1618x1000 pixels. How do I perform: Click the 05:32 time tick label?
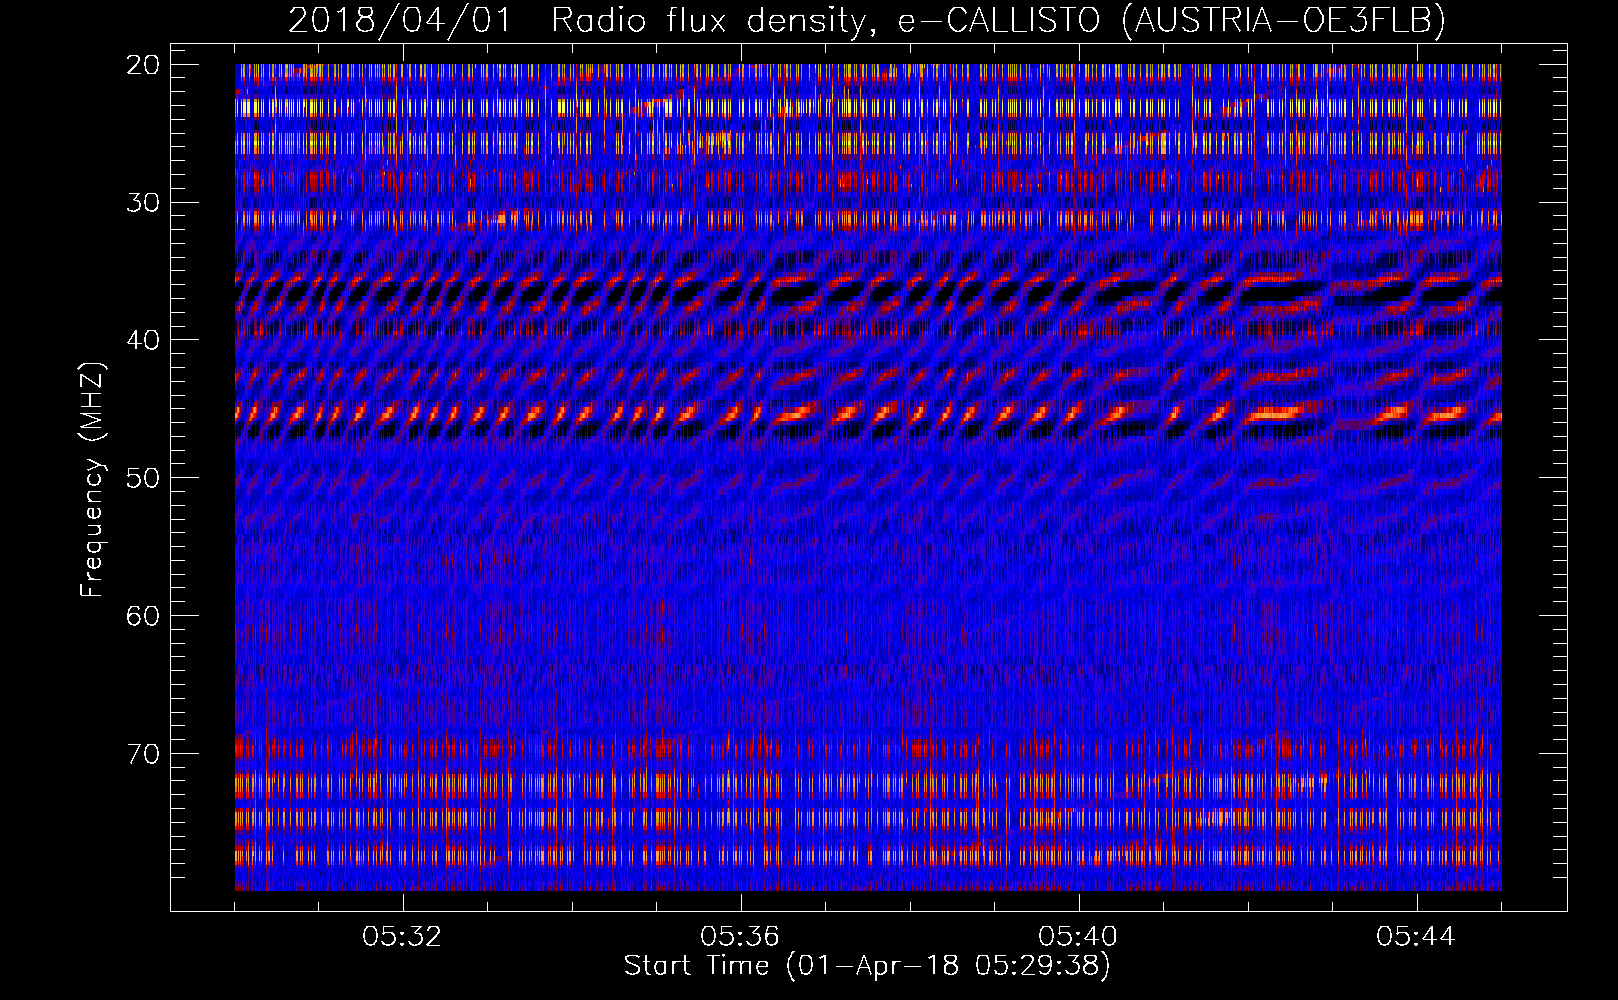tap(402, 937)
